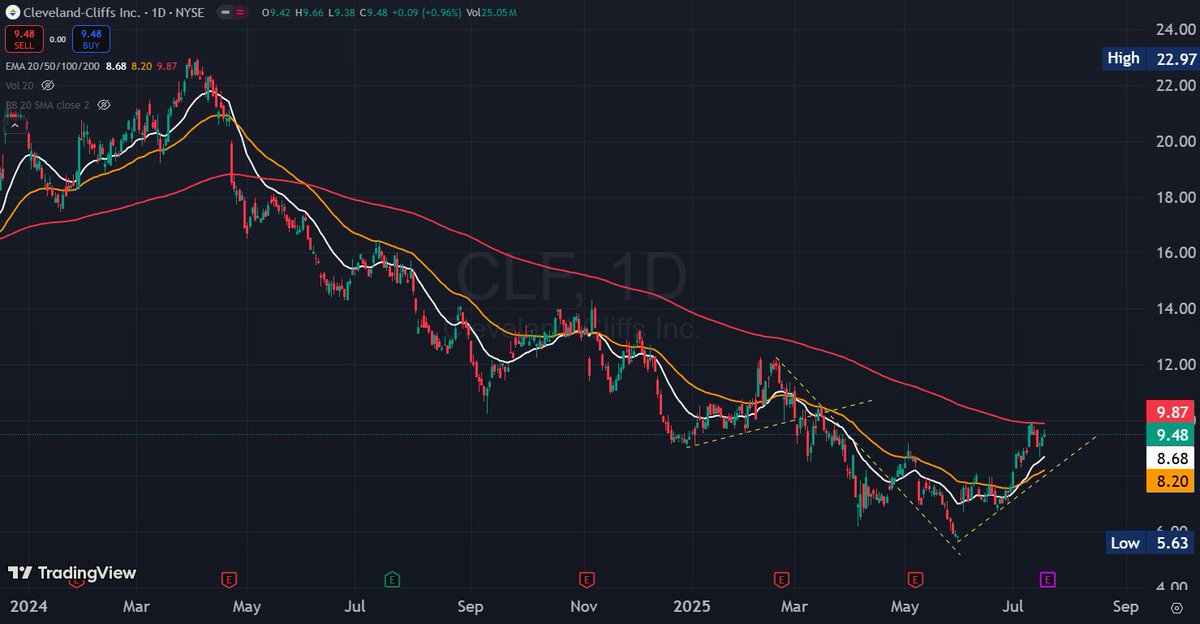The width and height of the screenshot is (1200, 624).
Task: Open the red earnings marker near May 2024
Action: [x=229, y=579]
